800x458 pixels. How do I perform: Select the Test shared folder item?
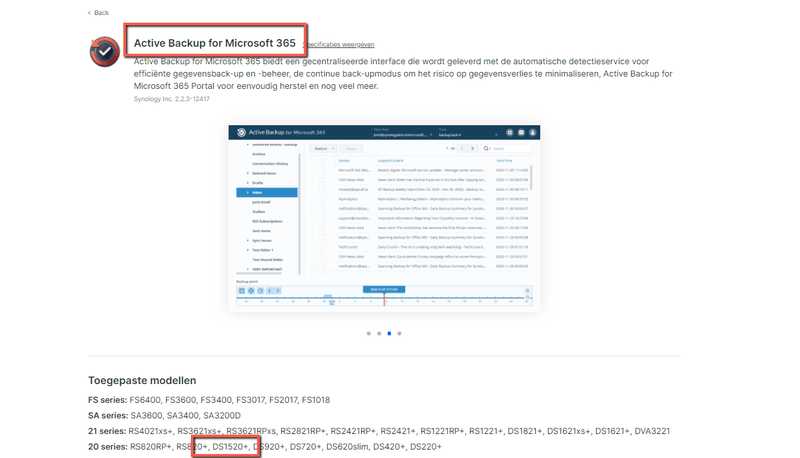tap(267, 260)
